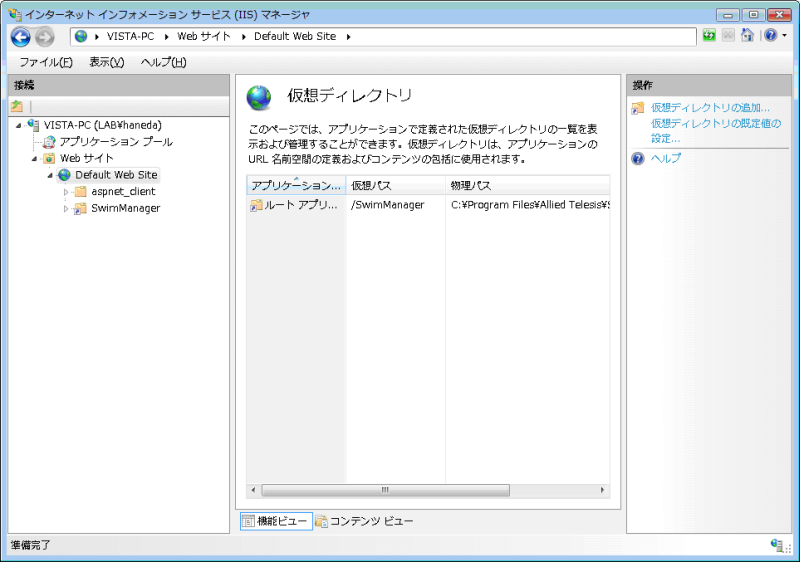The height and width of the screenshot is (562, 800).
Task: Click the Stop icon in address toolbar
Action: [728, 35]
